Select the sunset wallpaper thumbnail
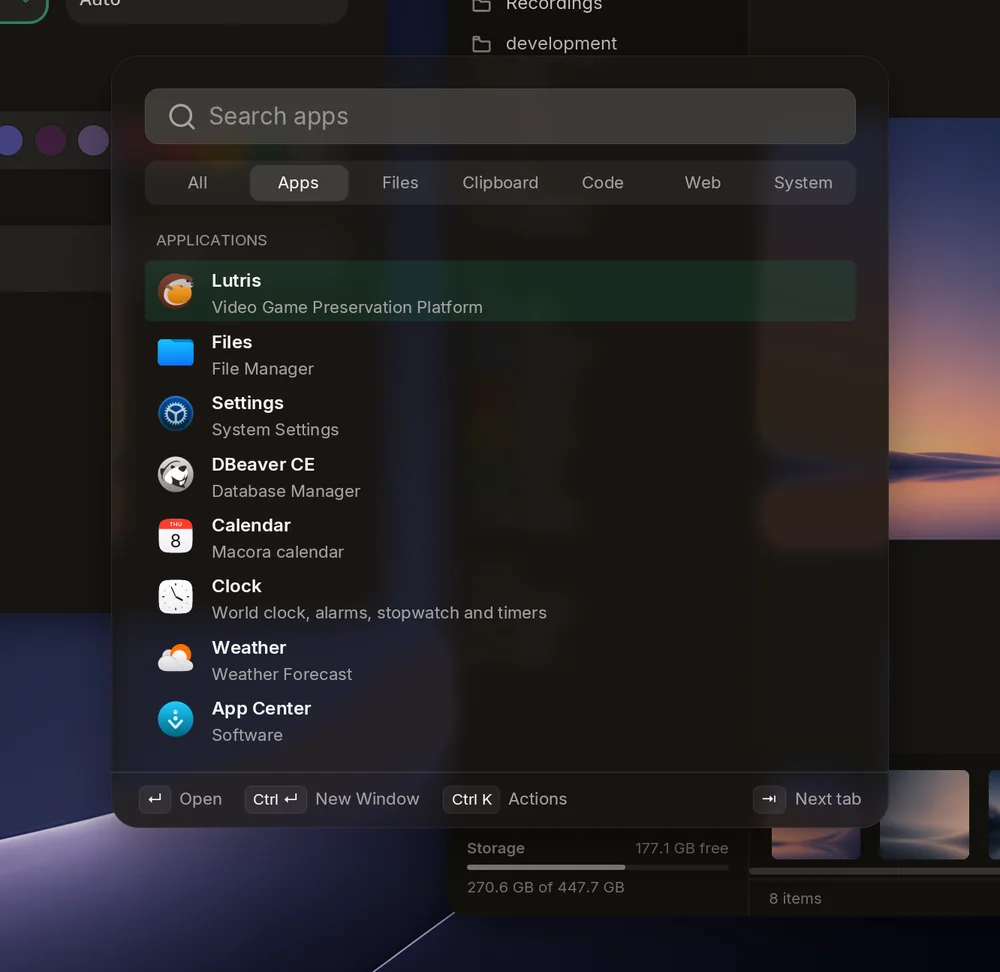 (x=816, y=843)
